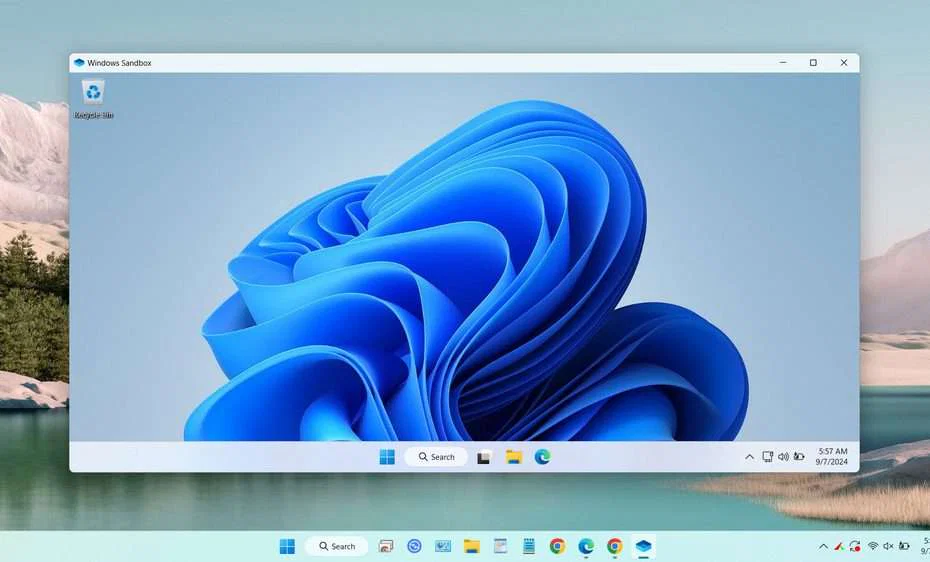Open Task View in the Sandbox taskbar

[484, 457]
